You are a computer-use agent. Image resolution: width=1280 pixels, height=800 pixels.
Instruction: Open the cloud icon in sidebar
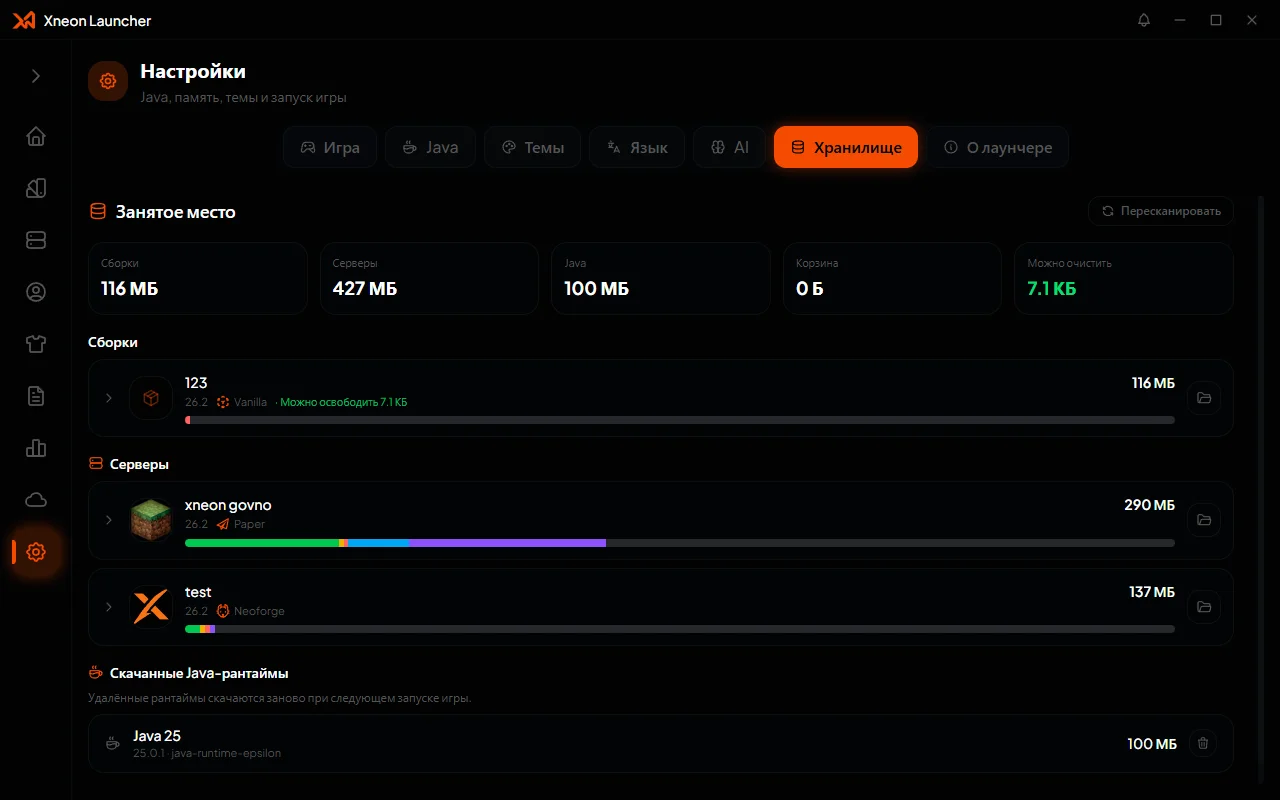click(x=36, y=500)
